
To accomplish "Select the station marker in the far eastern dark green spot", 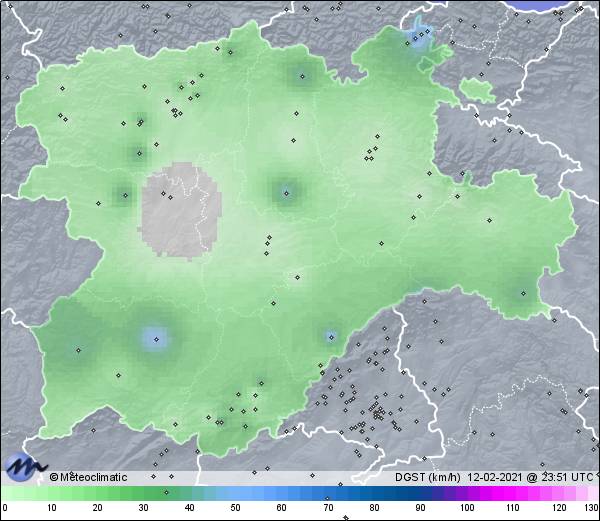I will (523, 294).
